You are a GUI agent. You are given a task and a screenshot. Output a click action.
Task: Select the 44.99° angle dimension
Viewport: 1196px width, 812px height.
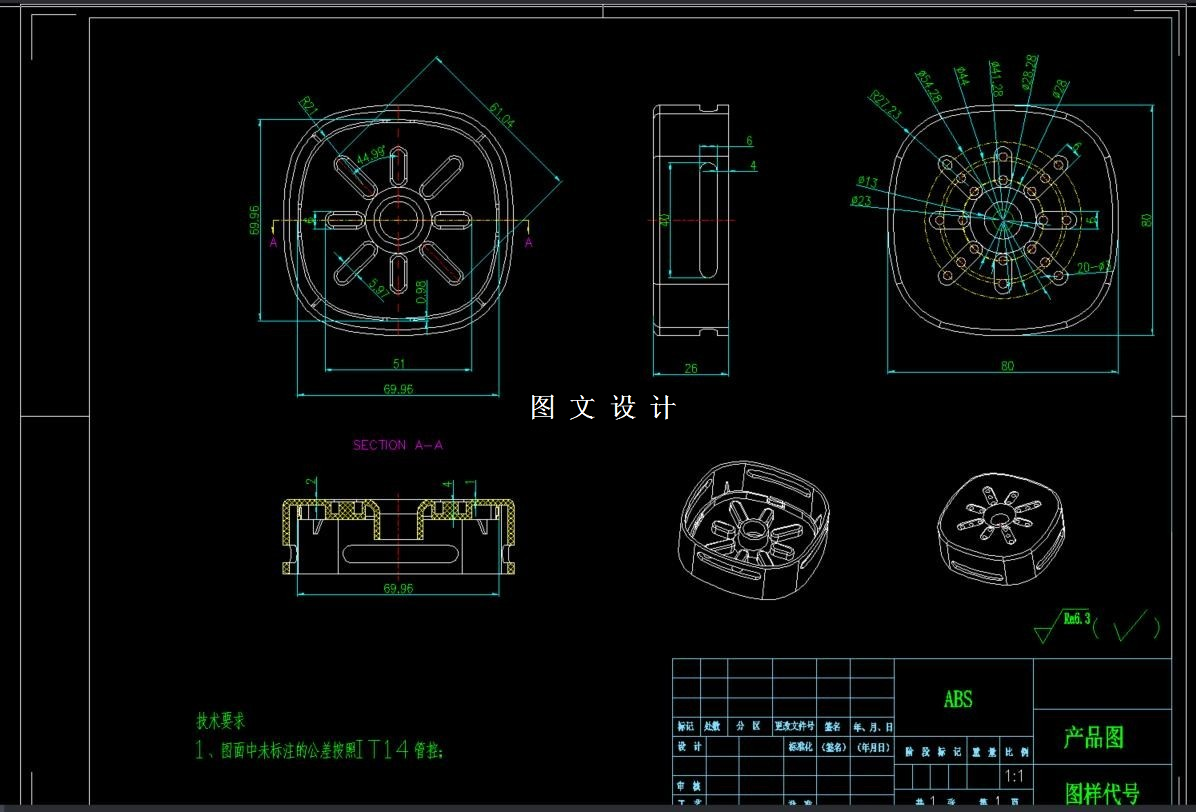pyautogui.click(x=371, y=155)
